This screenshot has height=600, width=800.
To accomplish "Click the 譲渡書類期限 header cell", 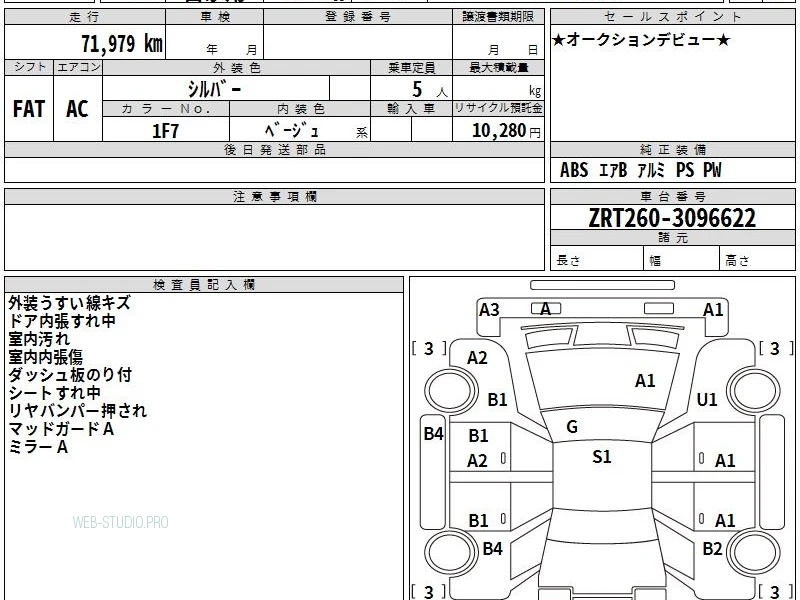I will (x=498, y=17).
